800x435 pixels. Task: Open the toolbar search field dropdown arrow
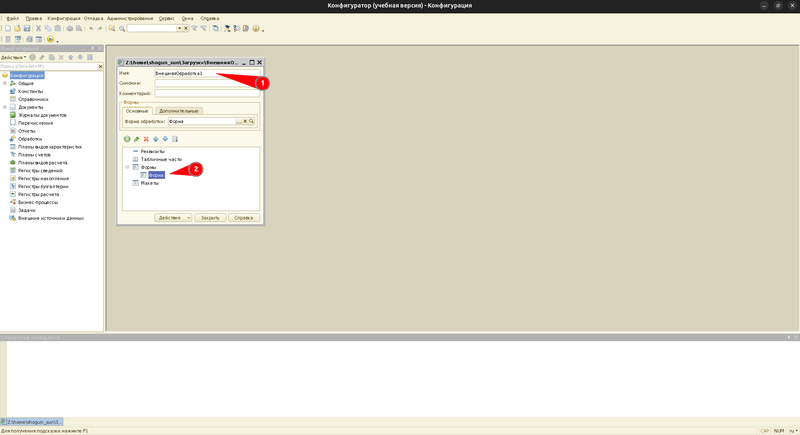pos(180,29)
